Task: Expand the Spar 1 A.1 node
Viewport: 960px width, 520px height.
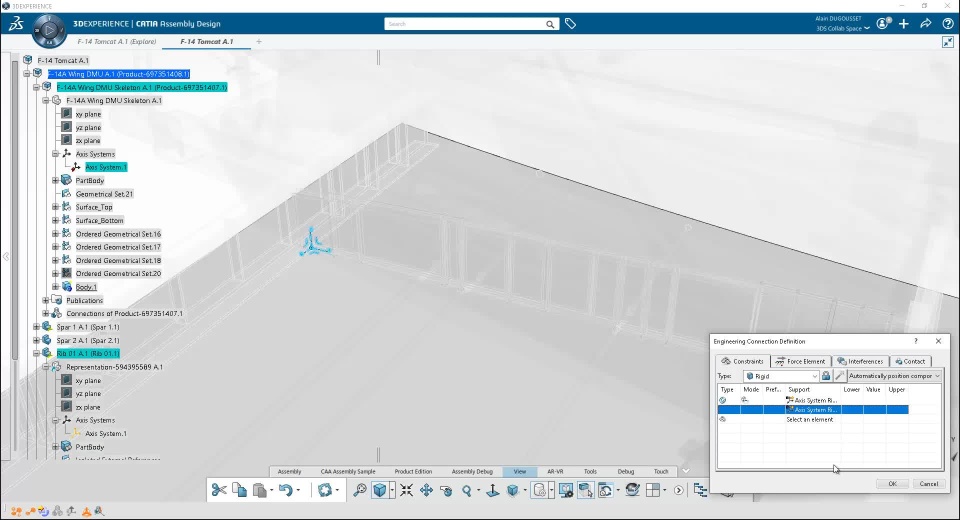Action: (x=37, y=327)
